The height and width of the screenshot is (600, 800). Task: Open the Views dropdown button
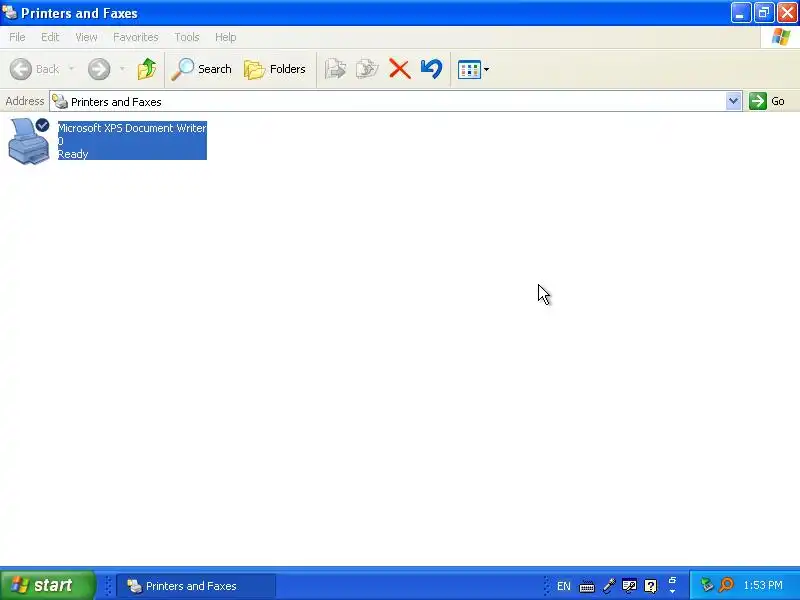tap(473, 69)
